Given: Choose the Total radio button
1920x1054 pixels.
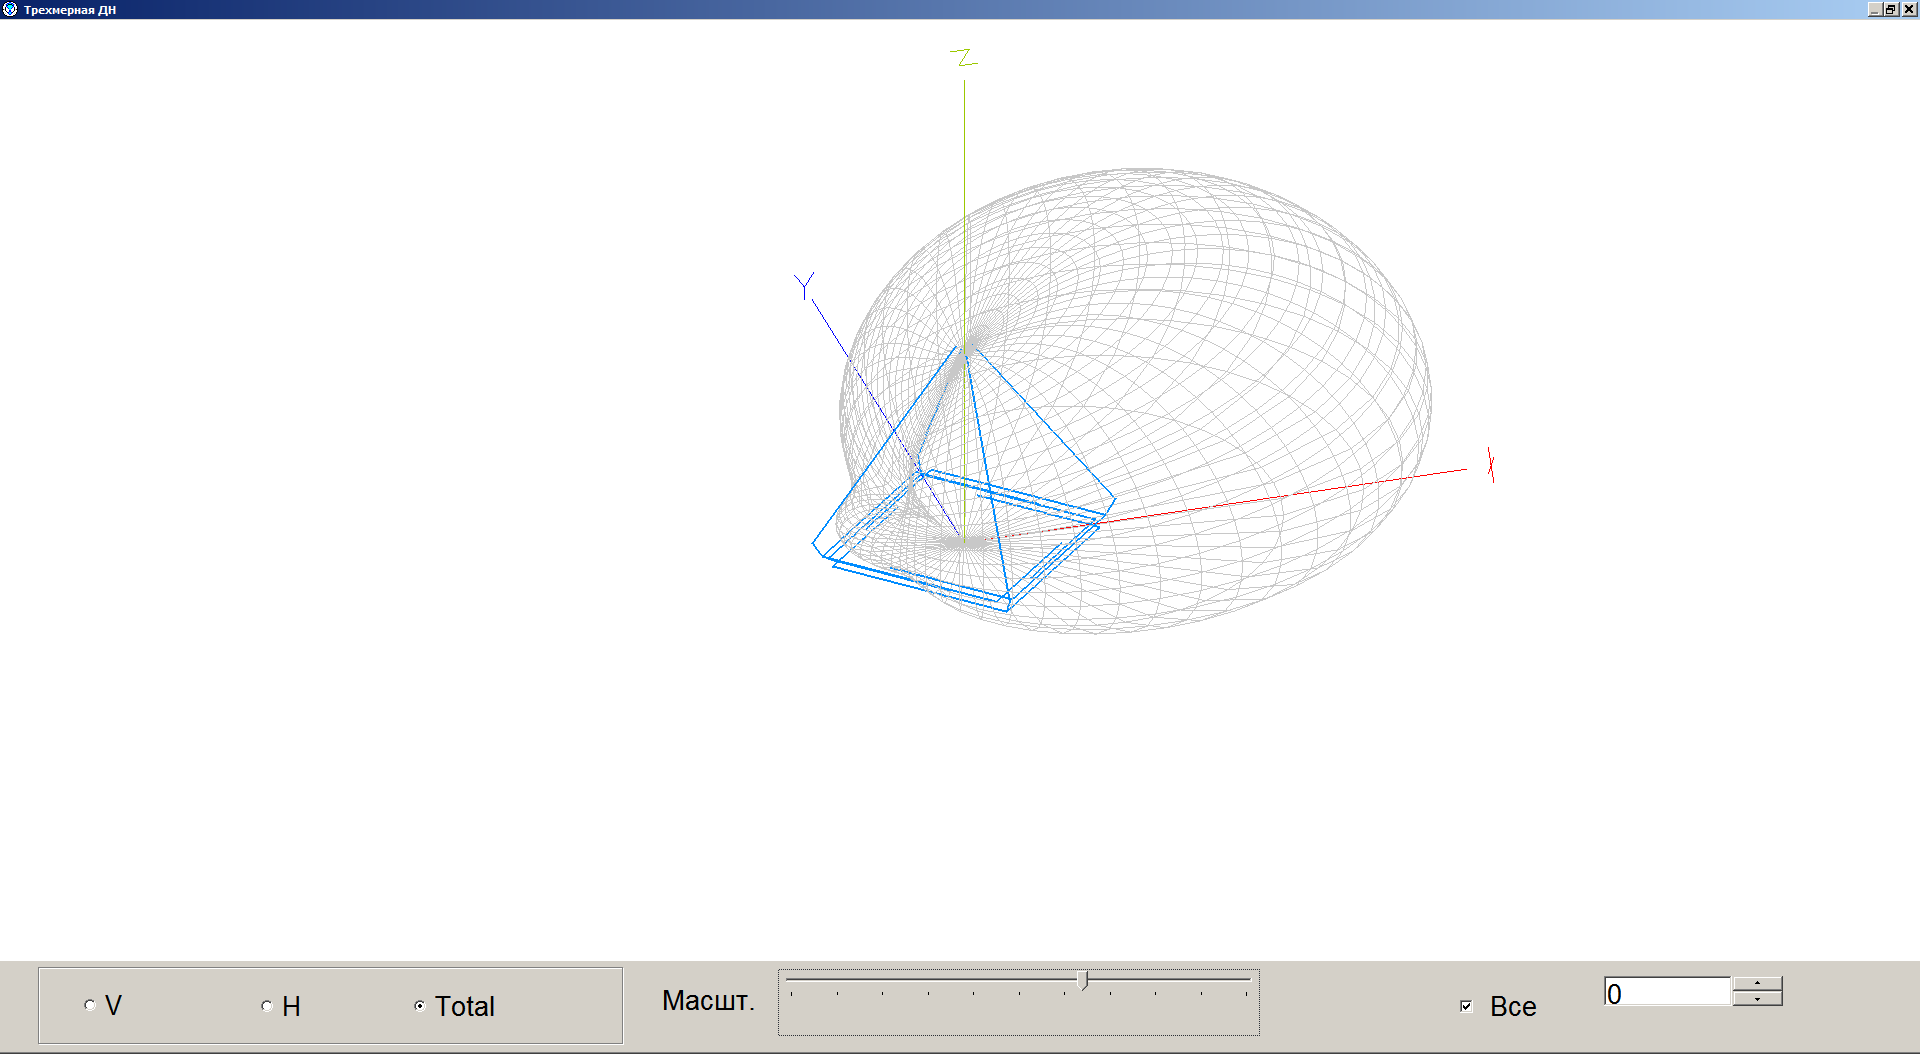Looking at the screenshot, I should tap(420, 1006).
